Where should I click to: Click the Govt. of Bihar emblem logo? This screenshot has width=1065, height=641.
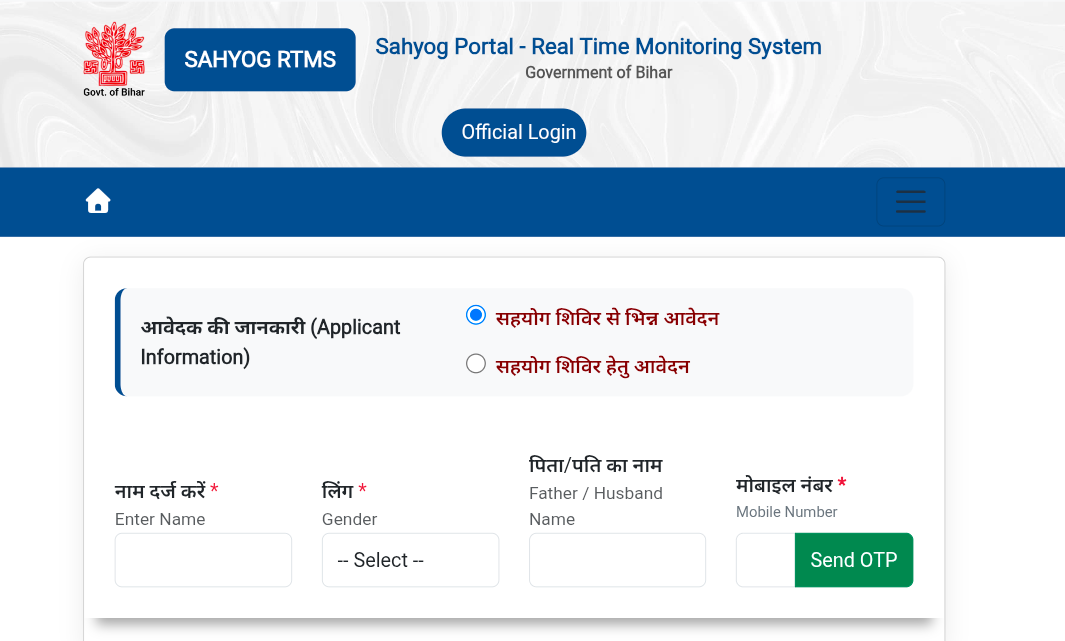tap(114, 60)
